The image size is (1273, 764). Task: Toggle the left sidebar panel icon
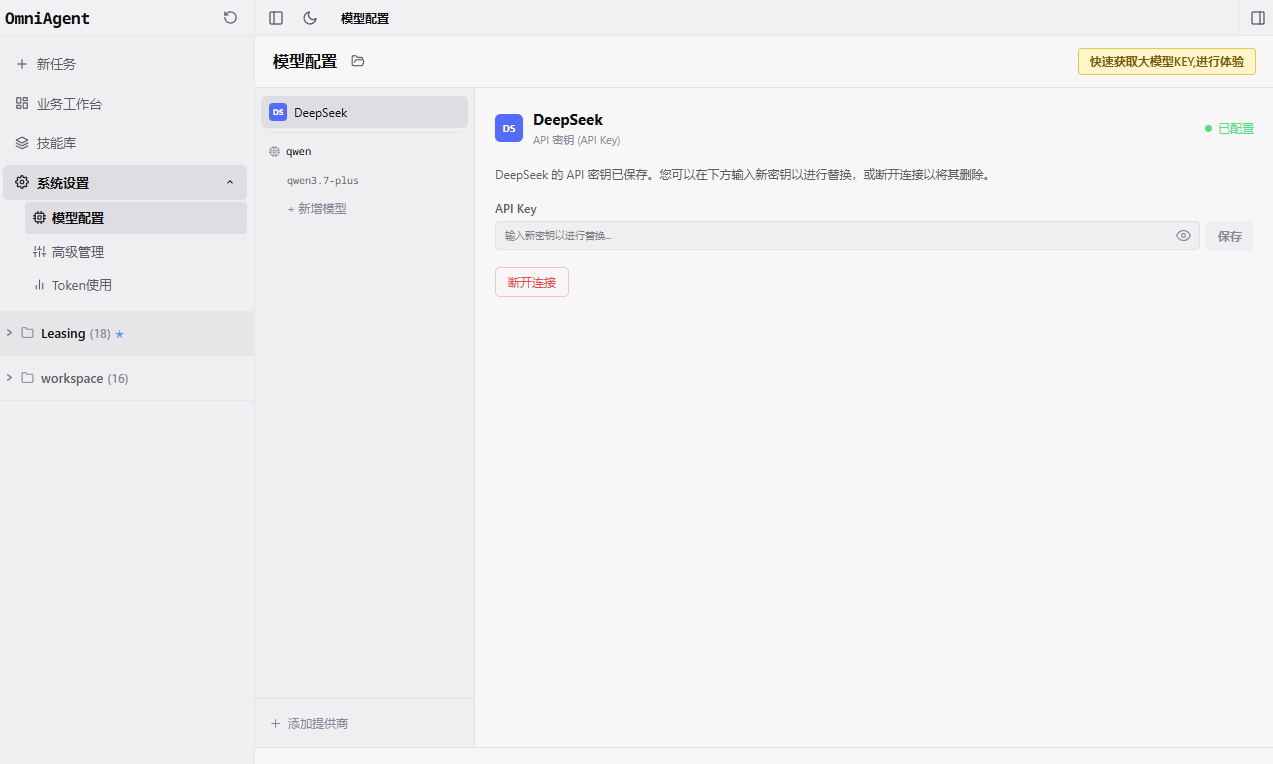(276, 18)
